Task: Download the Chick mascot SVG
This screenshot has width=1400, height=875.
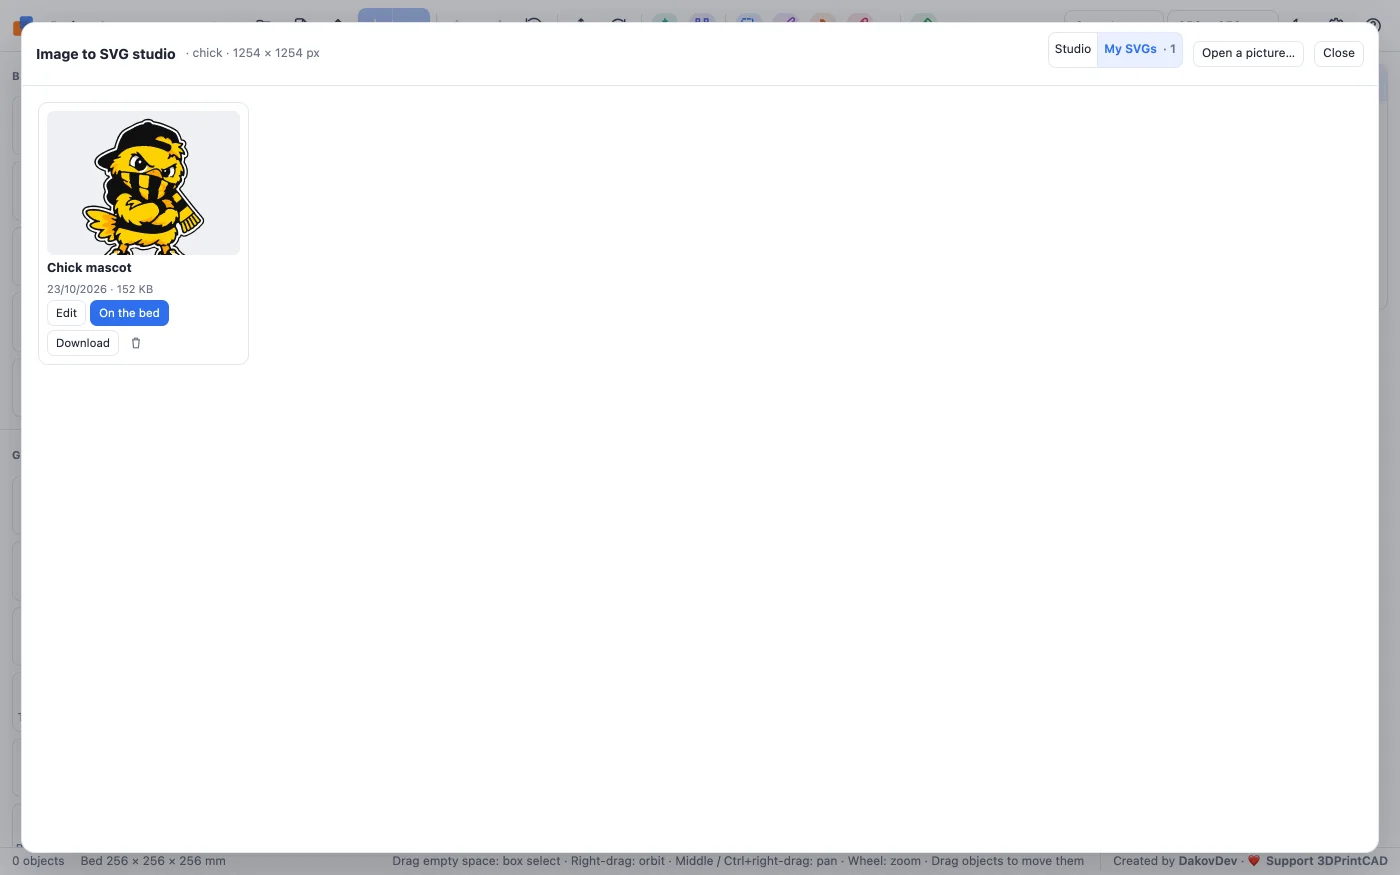Action: [83, 343]
